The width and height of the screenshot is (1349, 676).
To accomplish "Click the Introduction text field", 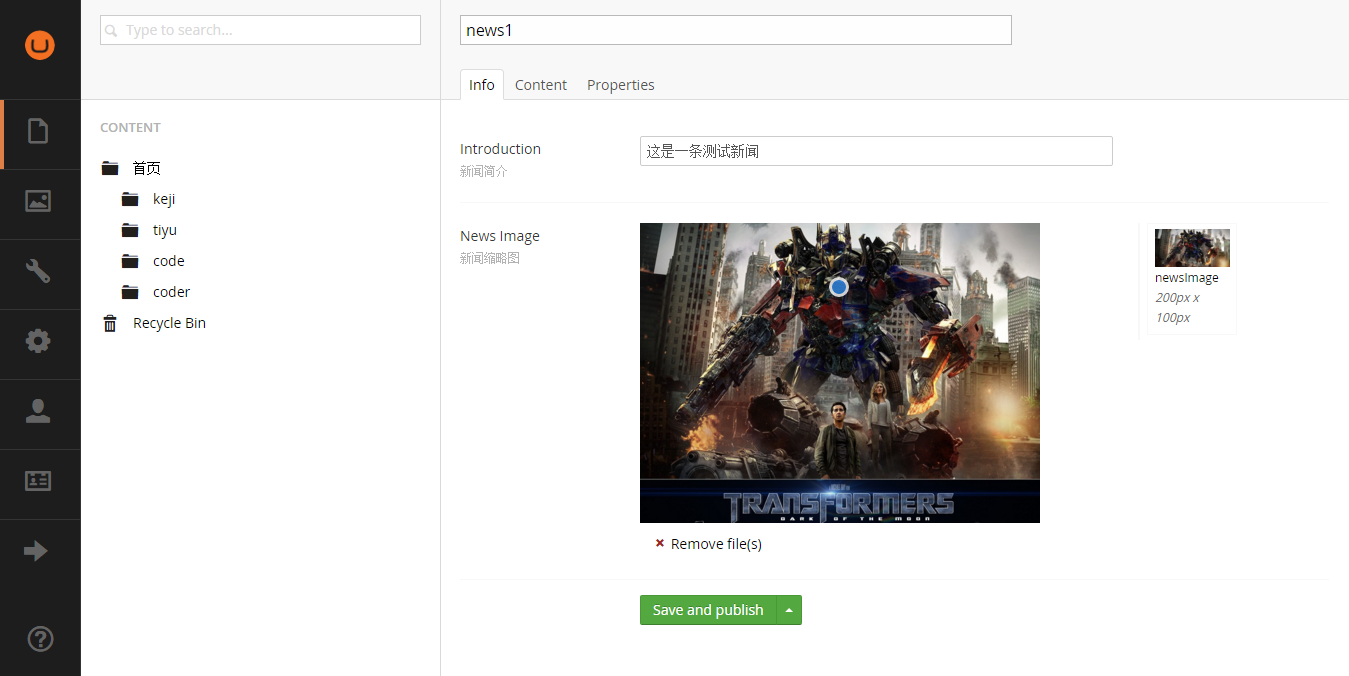I will click(x=876, y=151).
